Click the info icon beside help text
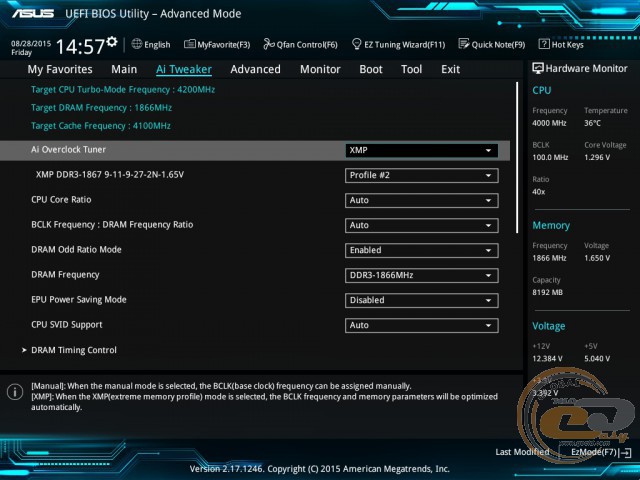The height and width of the screenshot is (480, 640). (15, 392)
